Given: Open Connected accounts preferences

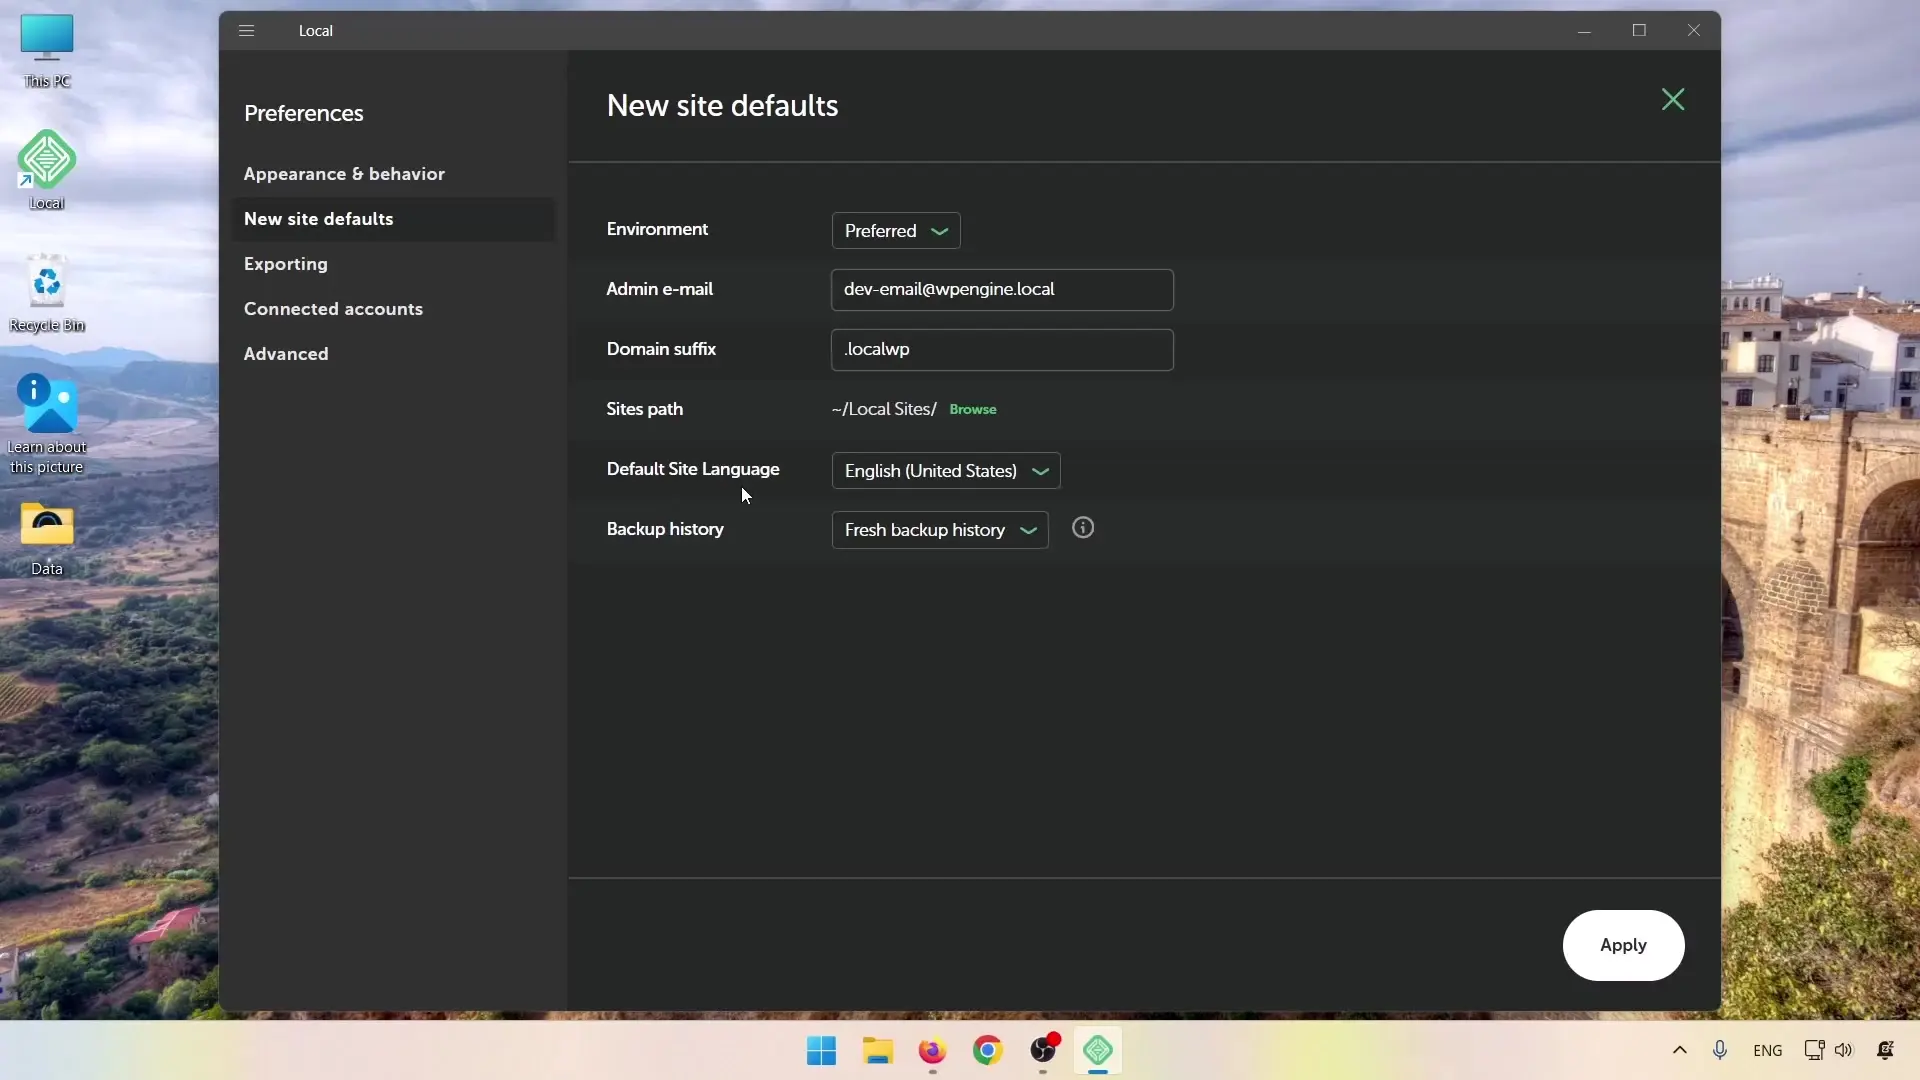Looking at the screenshot, I should 333,309.
